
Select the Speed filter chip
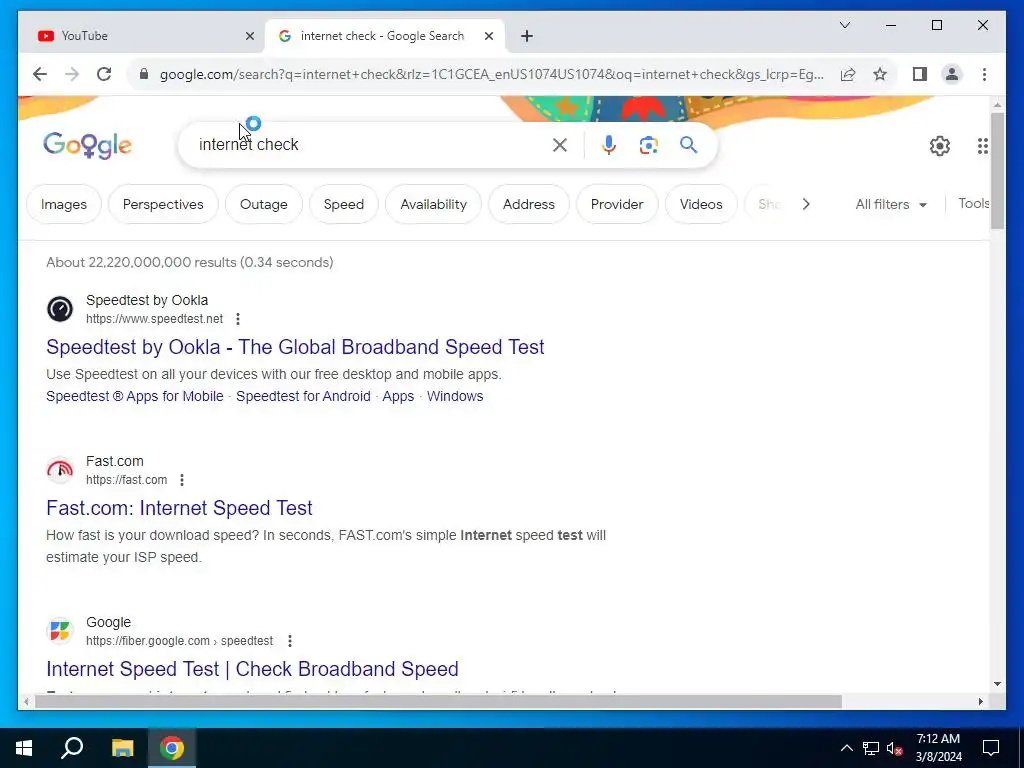pyautogui.click(x=344, y=204)
